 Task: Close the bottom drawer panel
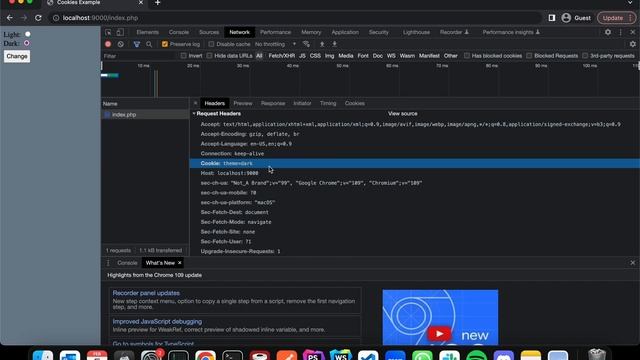[x=633, y=263]
